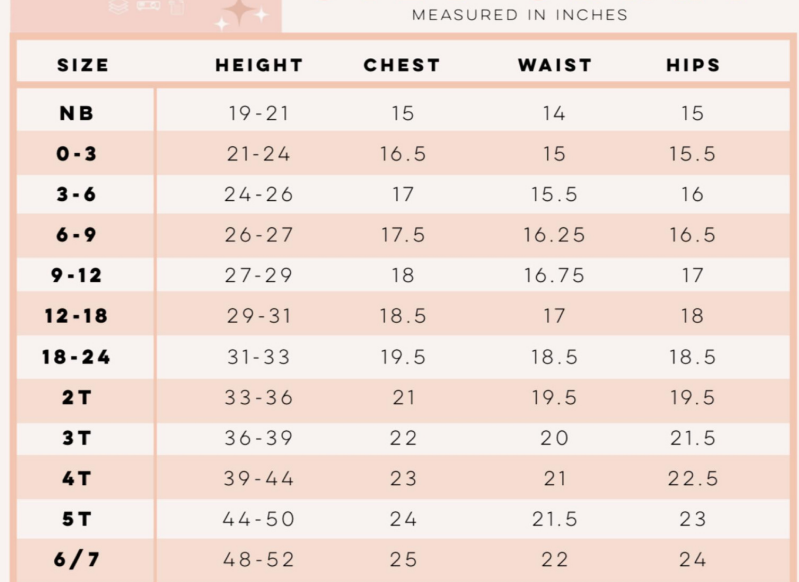This screenshot has width=799, height=582.
Task: Select the 6/7 size label
Action: tap(76, 560)
